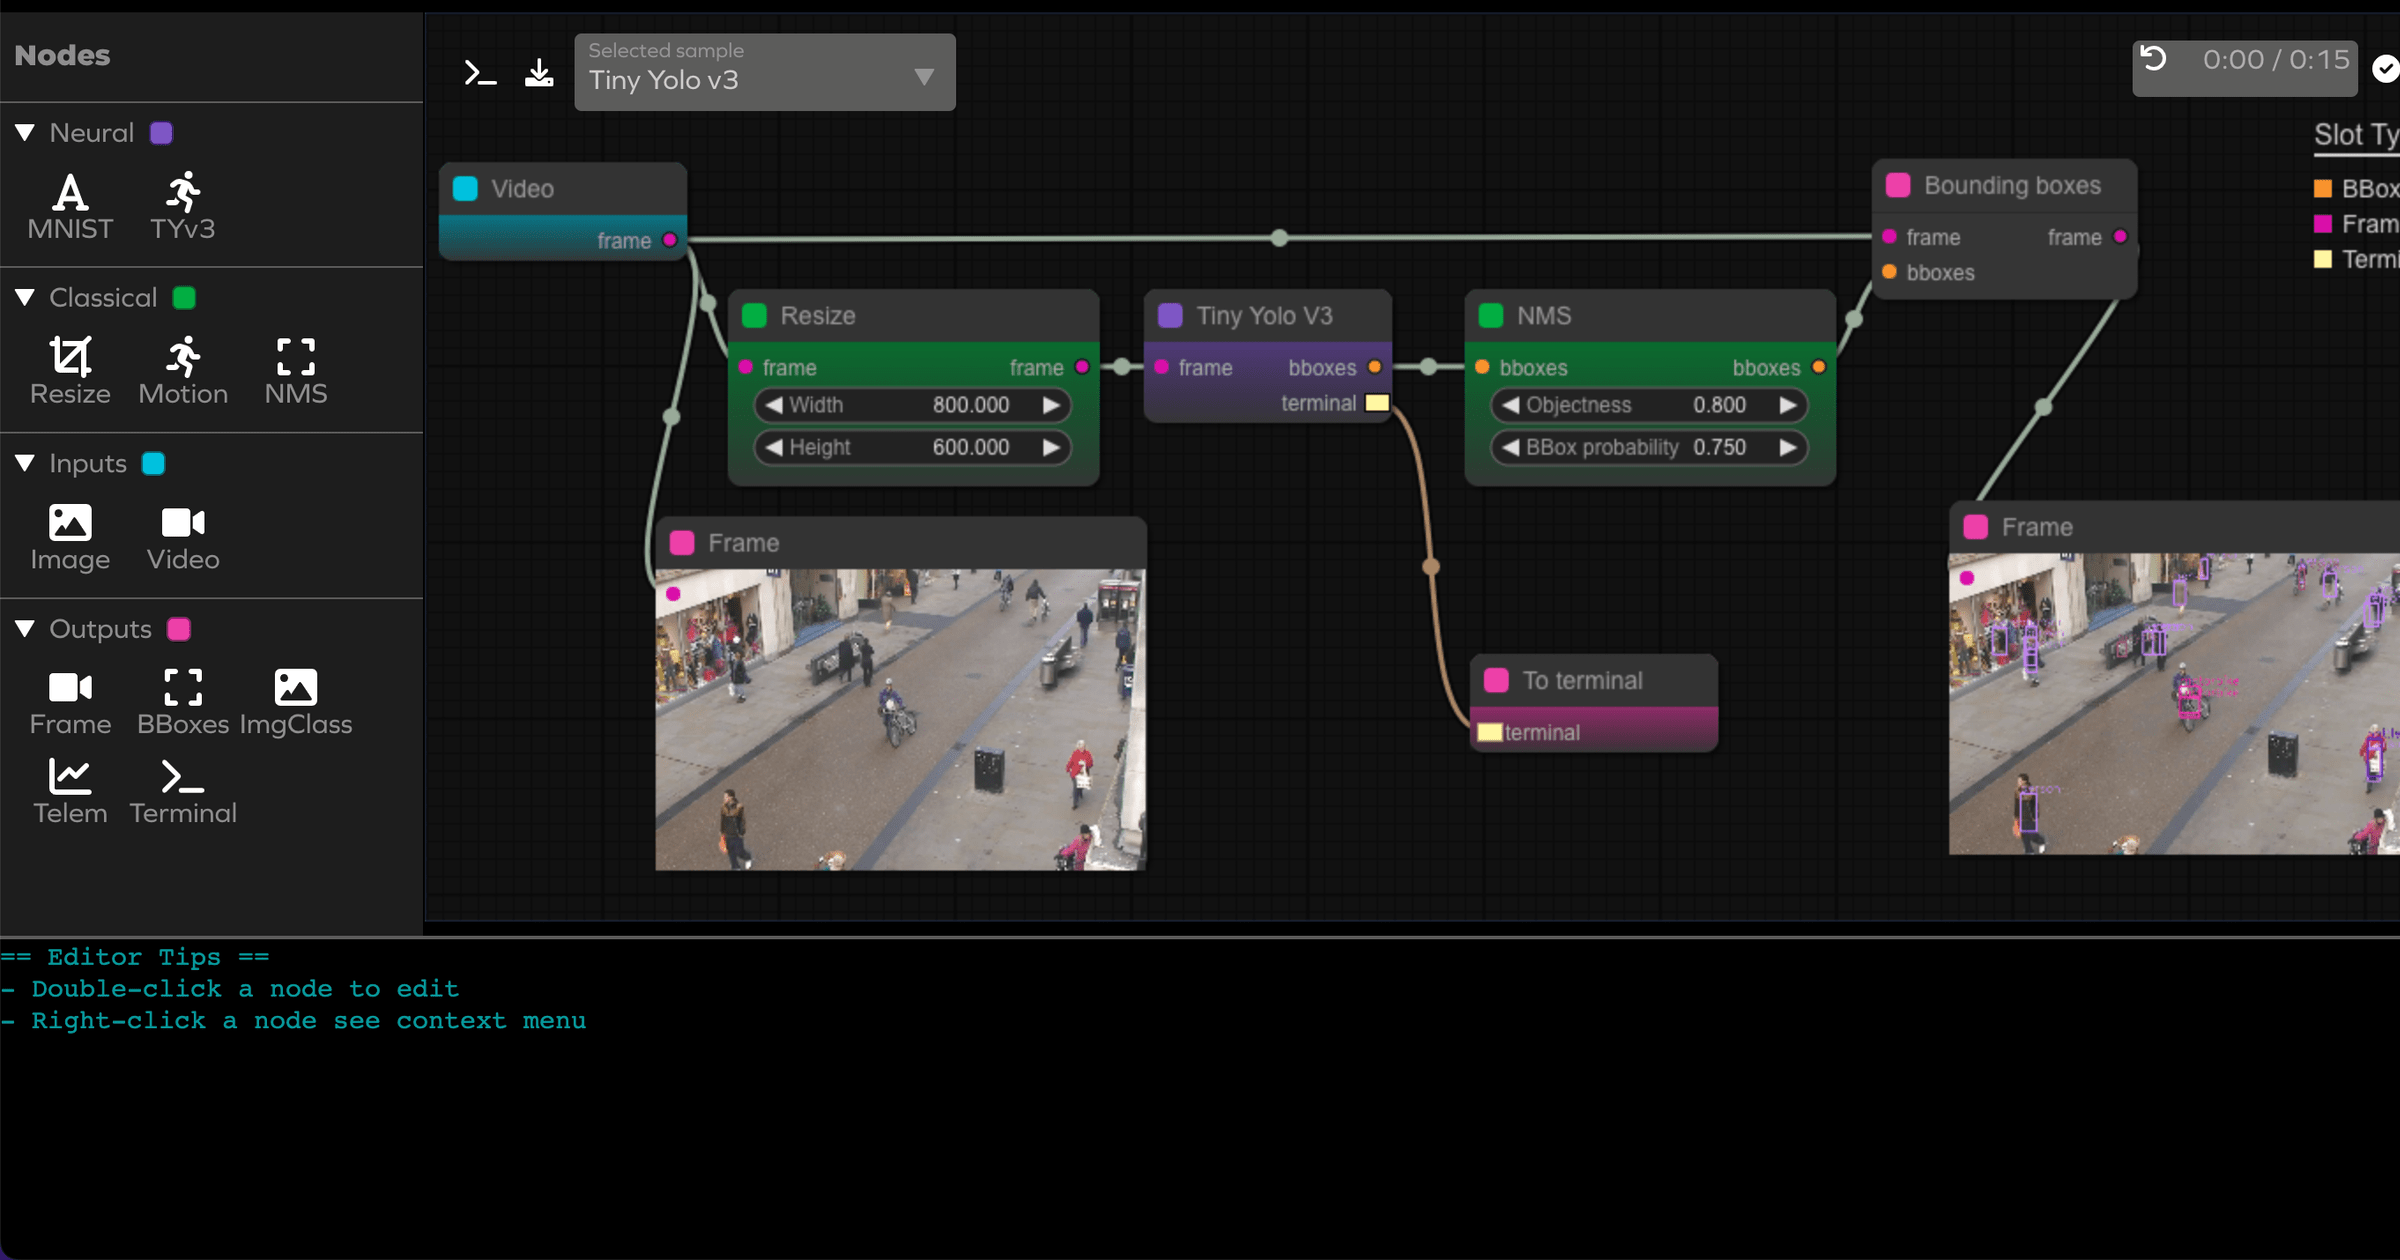Collapse the Classical category
Viewport: 2400px width, 1260px height.
26,298
